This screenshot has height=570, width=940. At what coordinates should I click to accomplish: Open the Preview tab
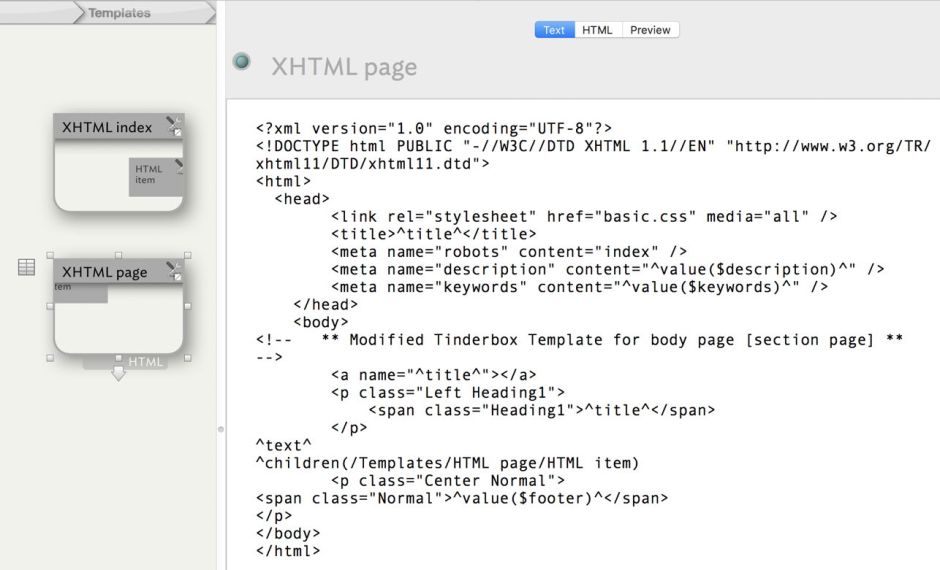[x=650, y=30]
